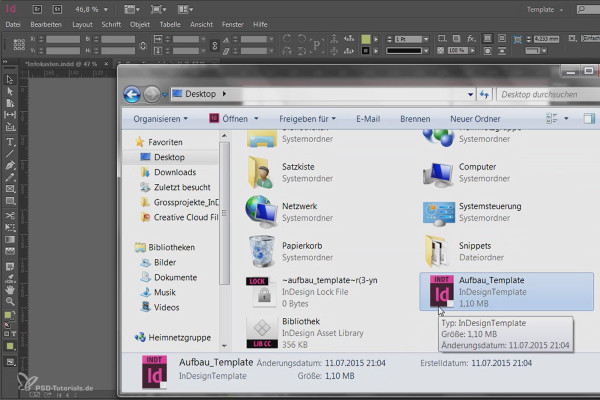
Task: Select the Scissors tool
Action: (x=10, y=215)
